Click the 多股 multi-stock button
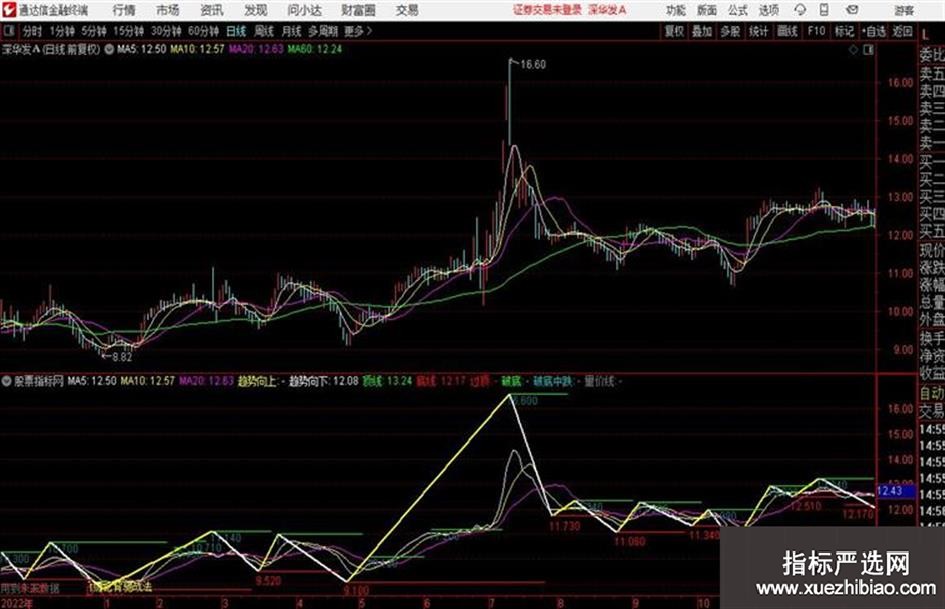The width and height of the screenshot is (945, 609). click(x=730, y=31)
